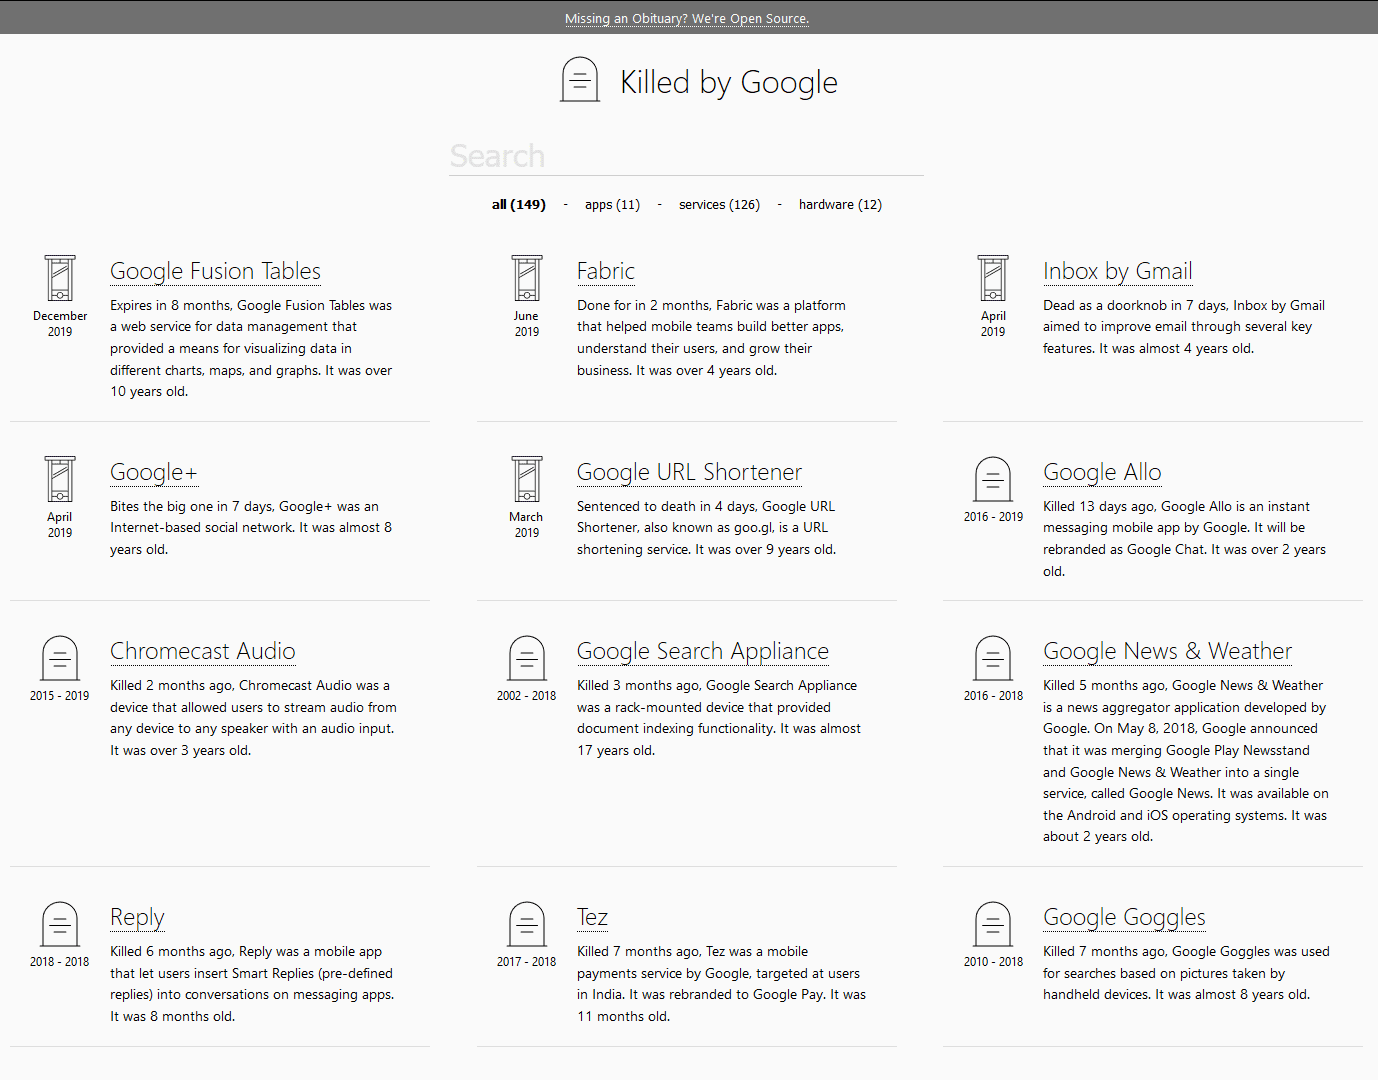Focus the Search input field
The height and width of the screenshot is (1080, 1378).
point(686,157)
